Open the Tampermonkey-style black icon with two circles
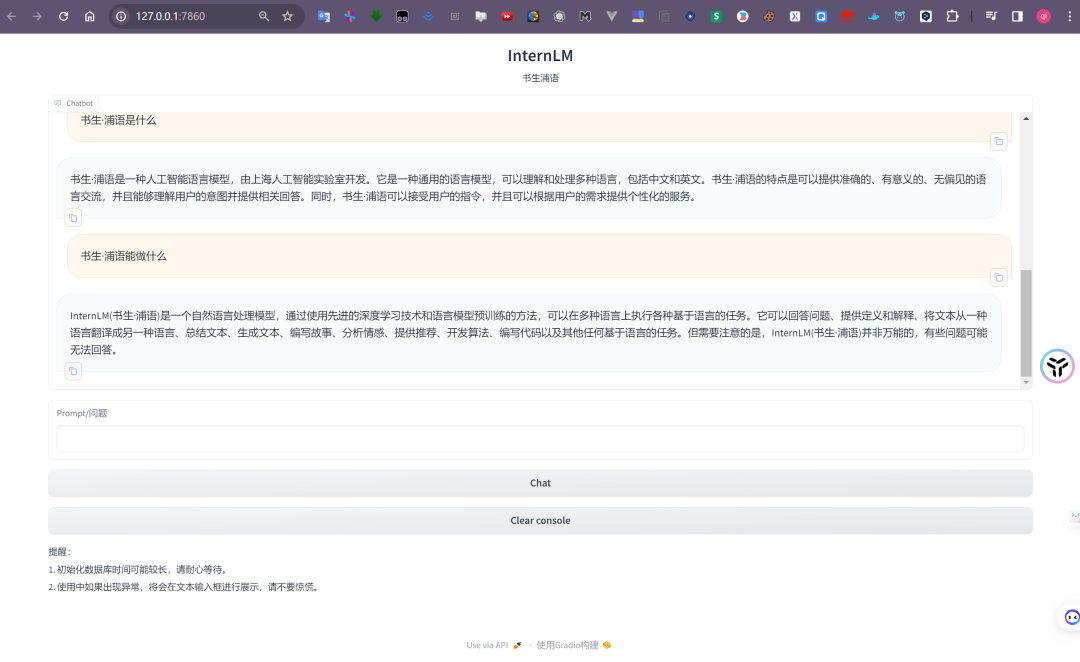The image size is (1080, 662). (x=402, y=16)
